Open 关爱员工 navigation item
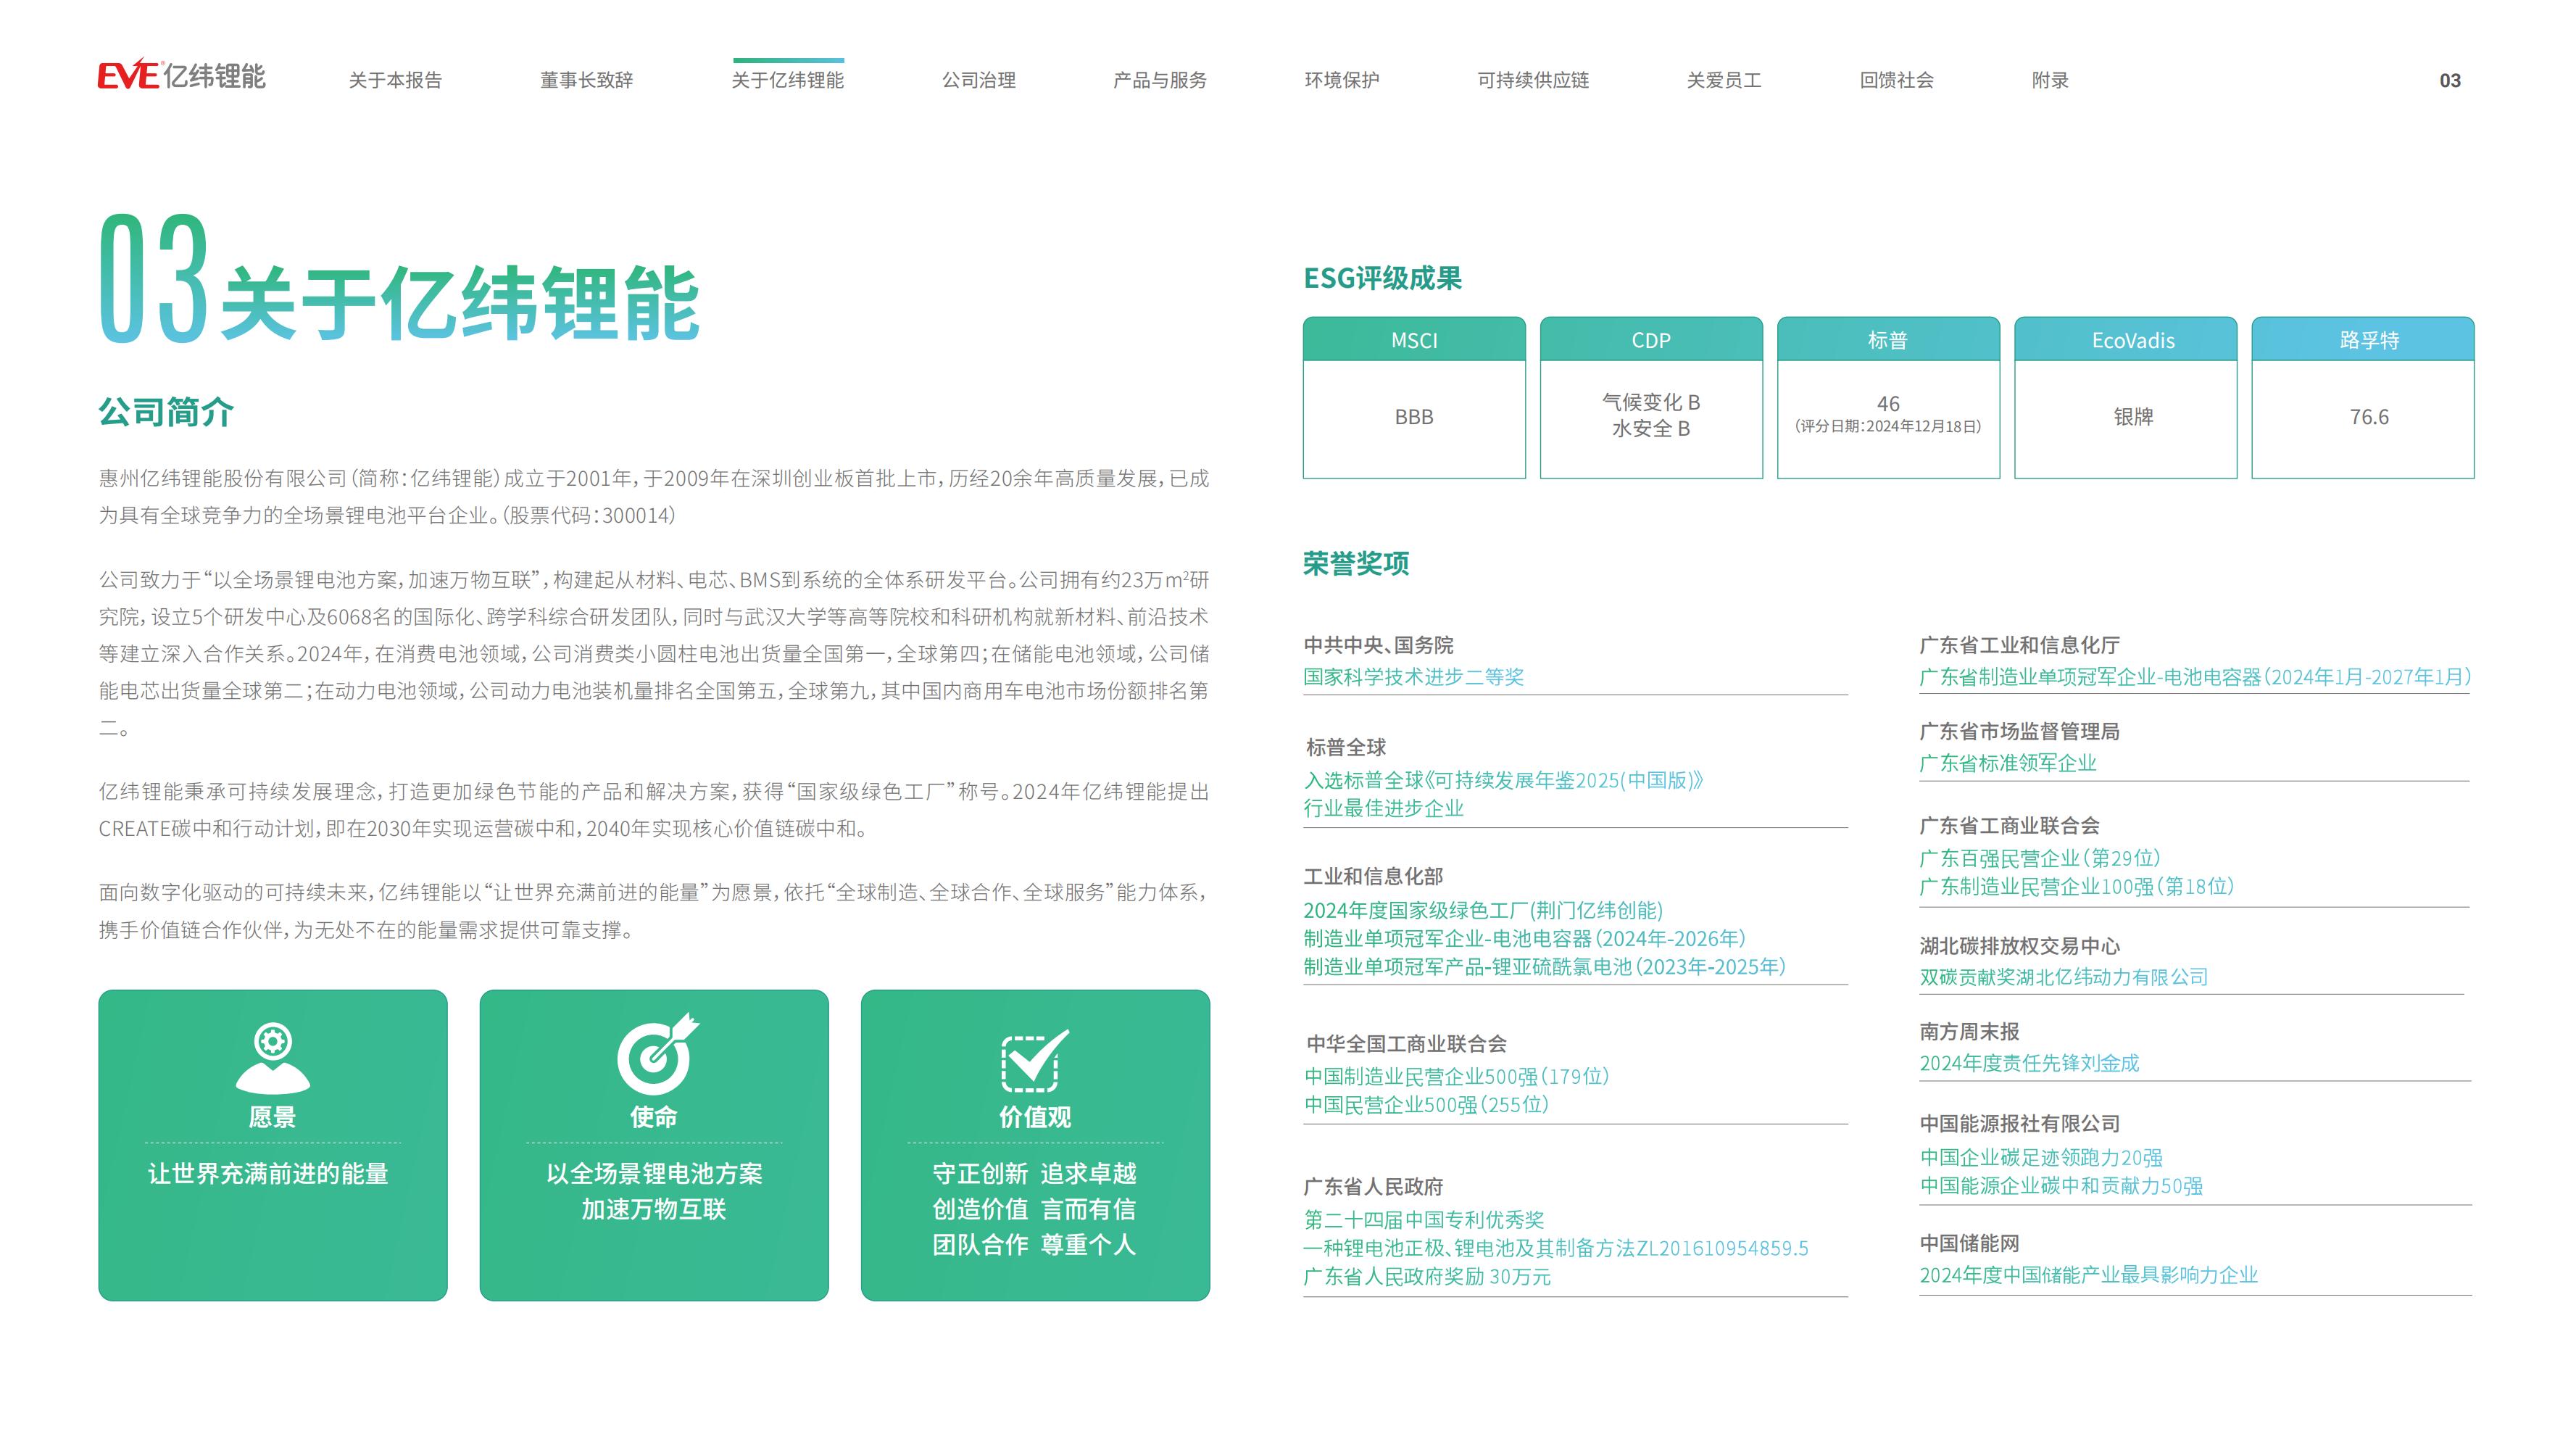The width and height of the screenshot is (2576, 1450). point(1724,80)
